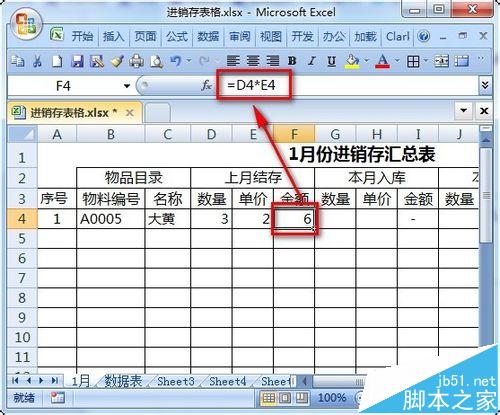
Task: Select the 1月 sheet tab
Action: [x=81, y=381]
